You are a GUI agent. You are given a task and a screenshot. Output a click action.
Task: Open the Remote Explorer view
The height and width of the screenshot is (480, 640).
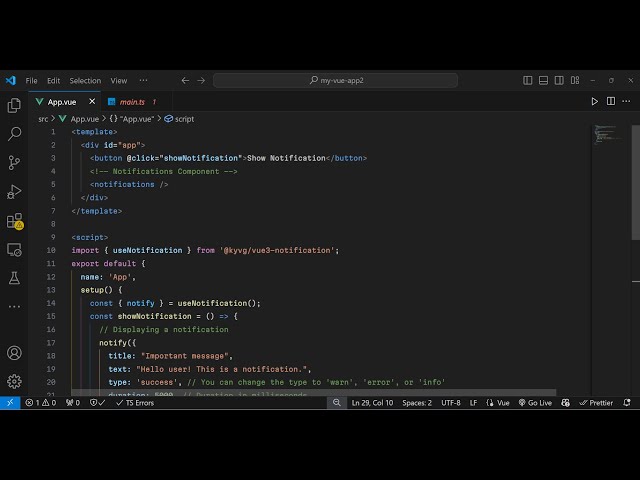(14, 249)
